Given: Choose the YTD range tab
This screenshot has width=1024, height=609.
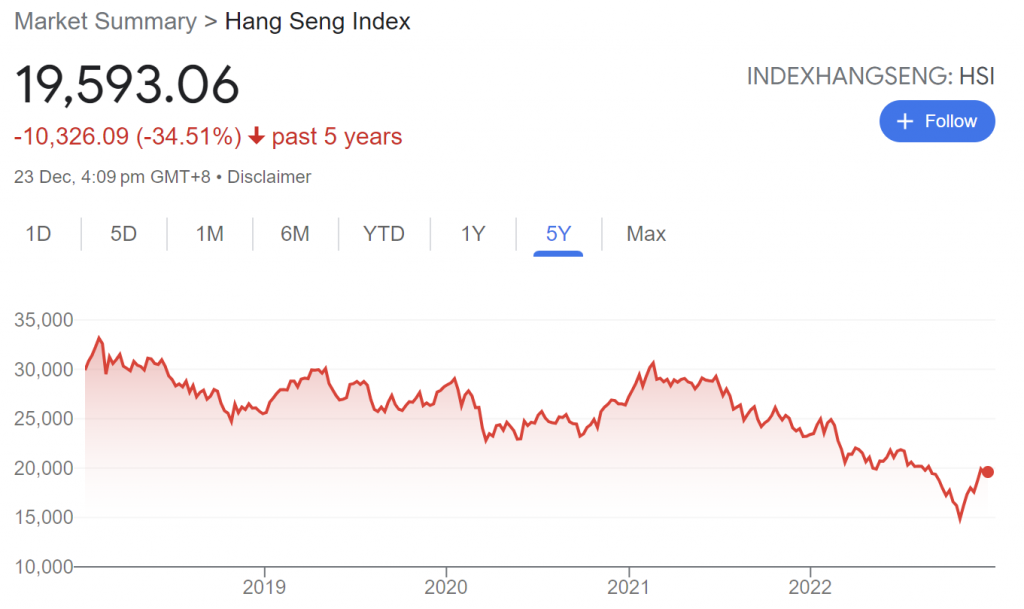Looking at the screenshot, I should 384,234.
